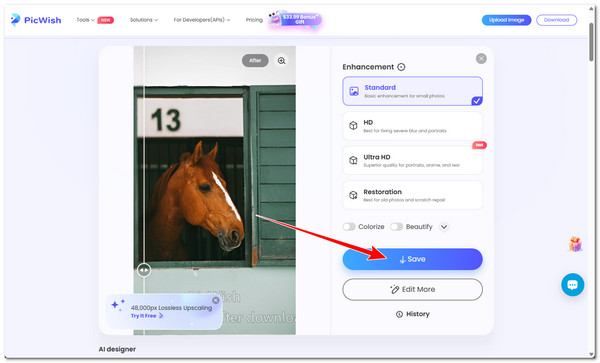The width and height of the screenshot is (600, 363).
Task: Select the Restoration enhancement option
Action: tap(412, 195)
